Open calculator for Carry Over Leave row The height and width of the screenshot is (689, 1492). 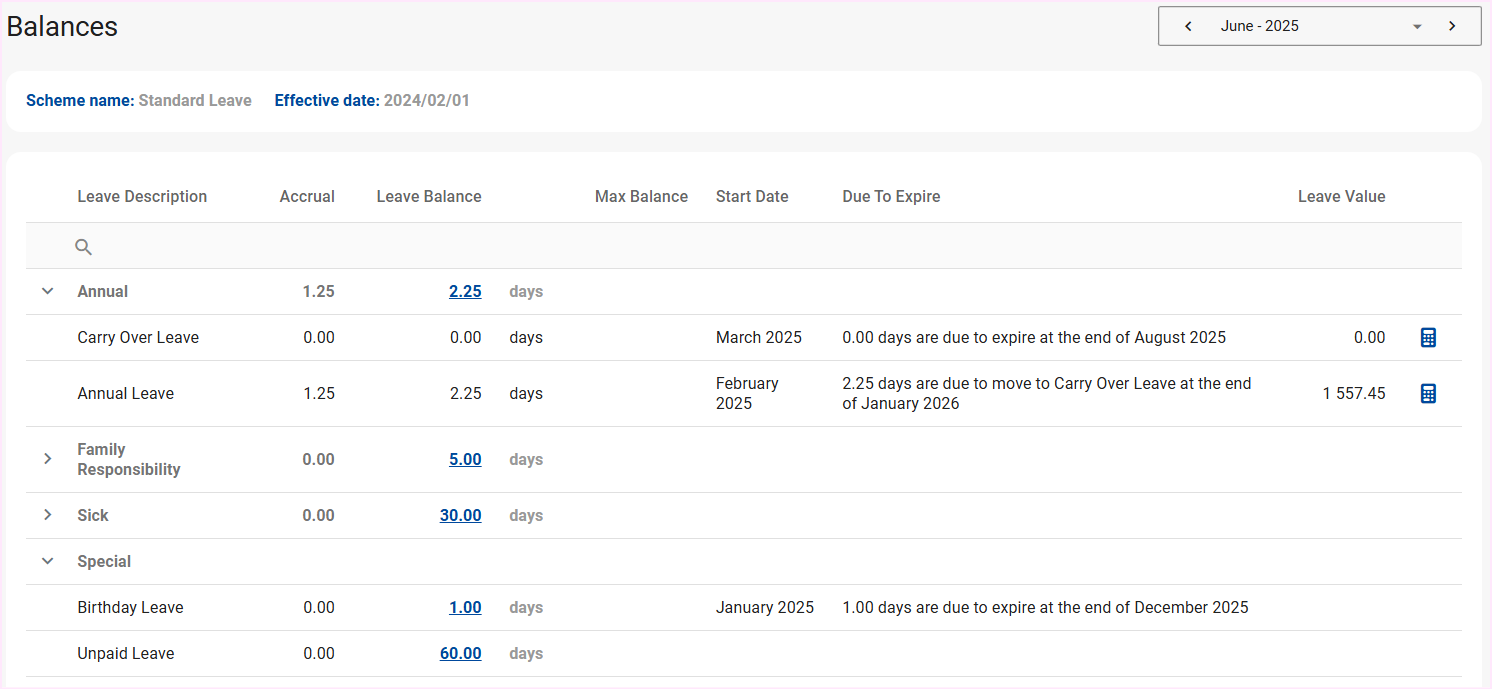pos(1428,338)
